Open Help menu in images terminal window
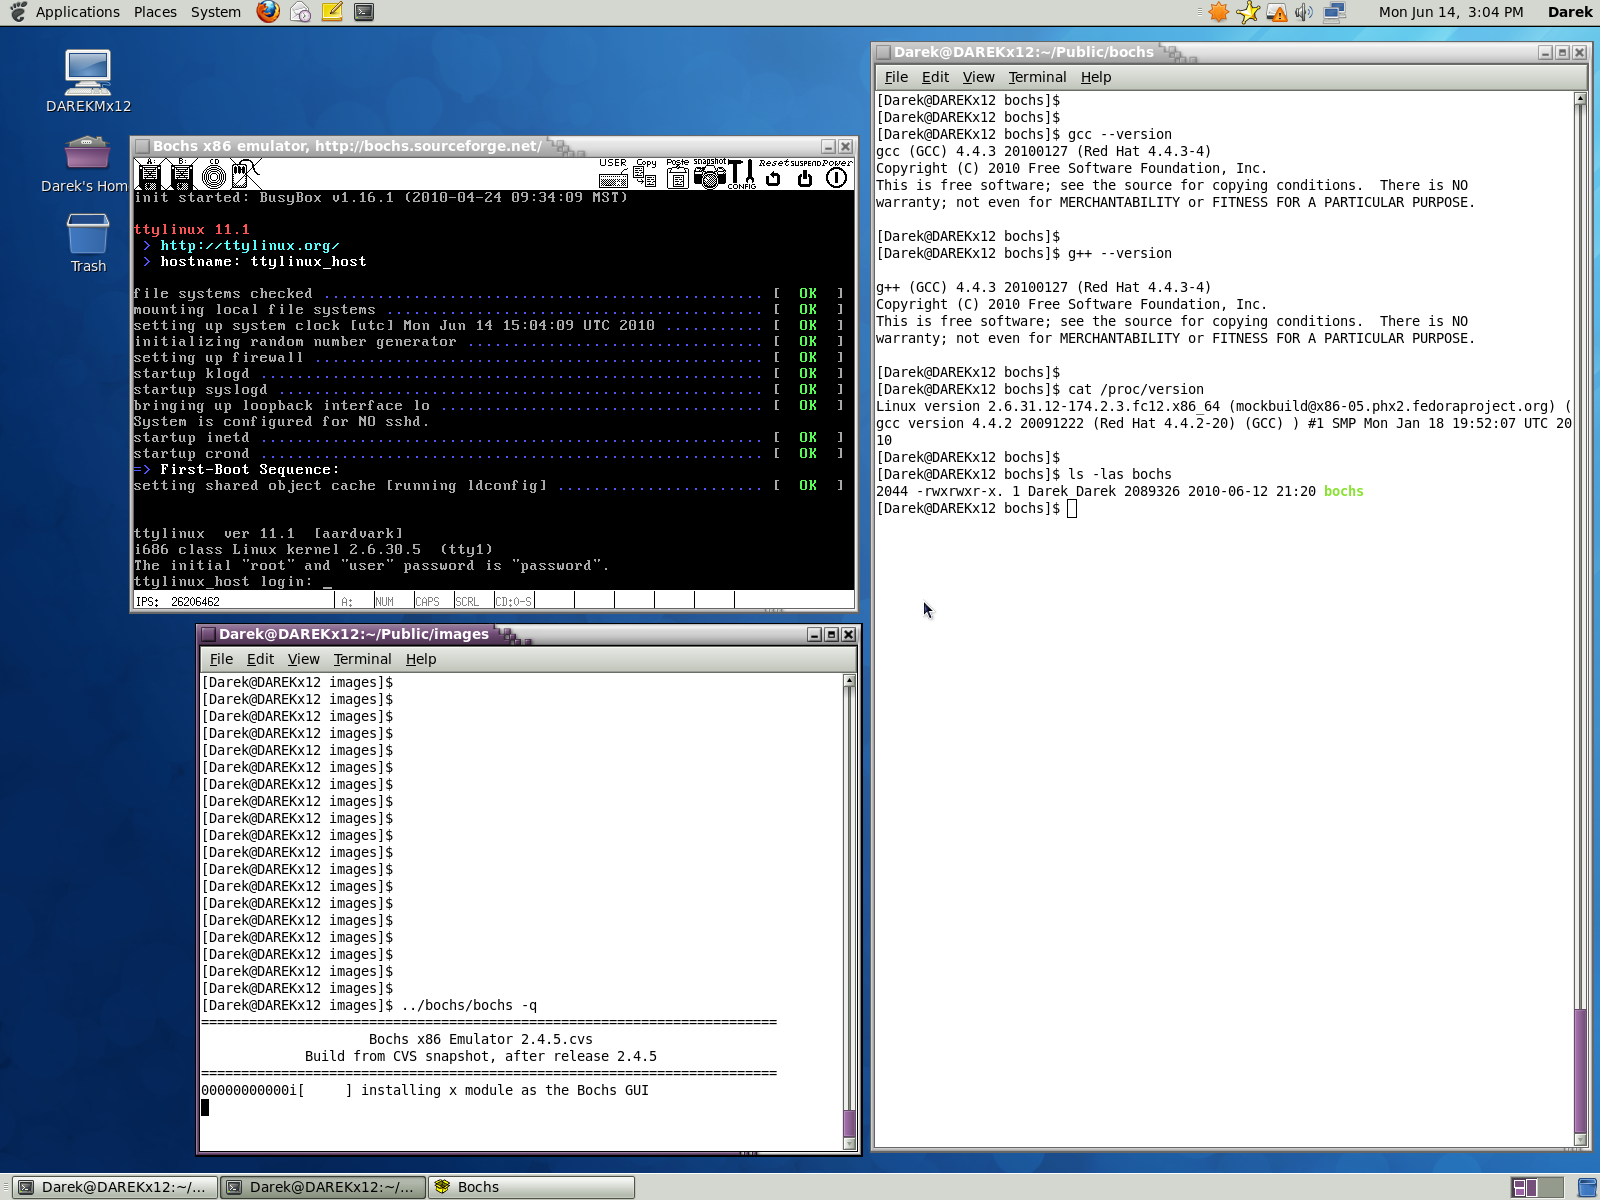Screen dimensions: 1600x1200 (x=420, y=659)
